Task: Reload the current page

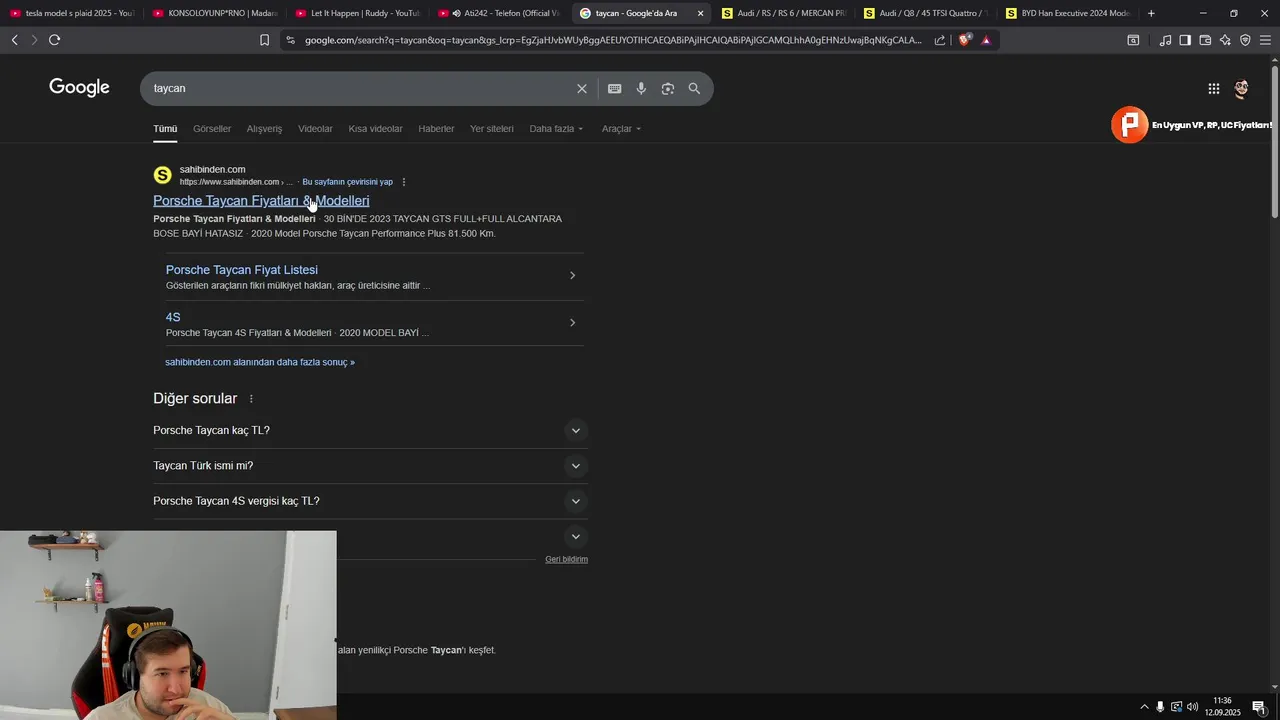Action: coord(54,40)
